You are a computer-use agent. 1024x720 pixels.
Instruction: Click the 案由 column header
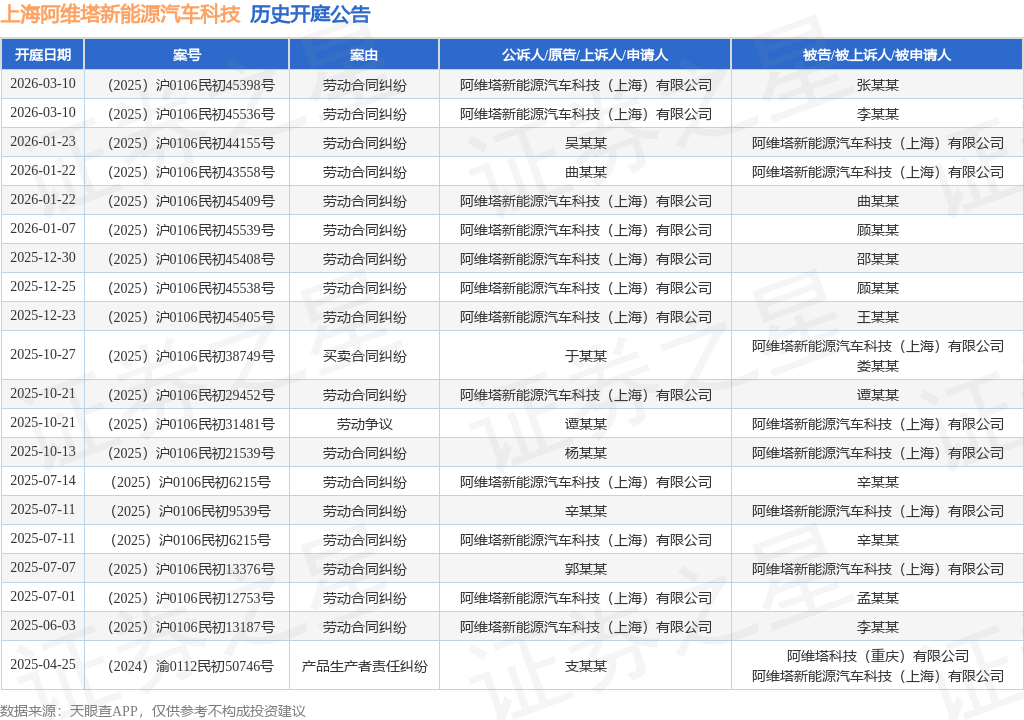coord(364,54)
